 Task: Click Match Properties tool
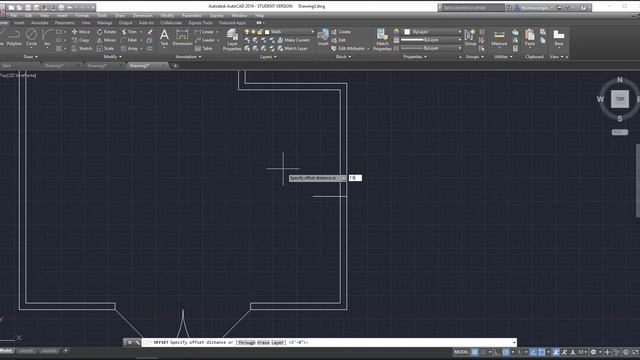click(x=382, y=40)
